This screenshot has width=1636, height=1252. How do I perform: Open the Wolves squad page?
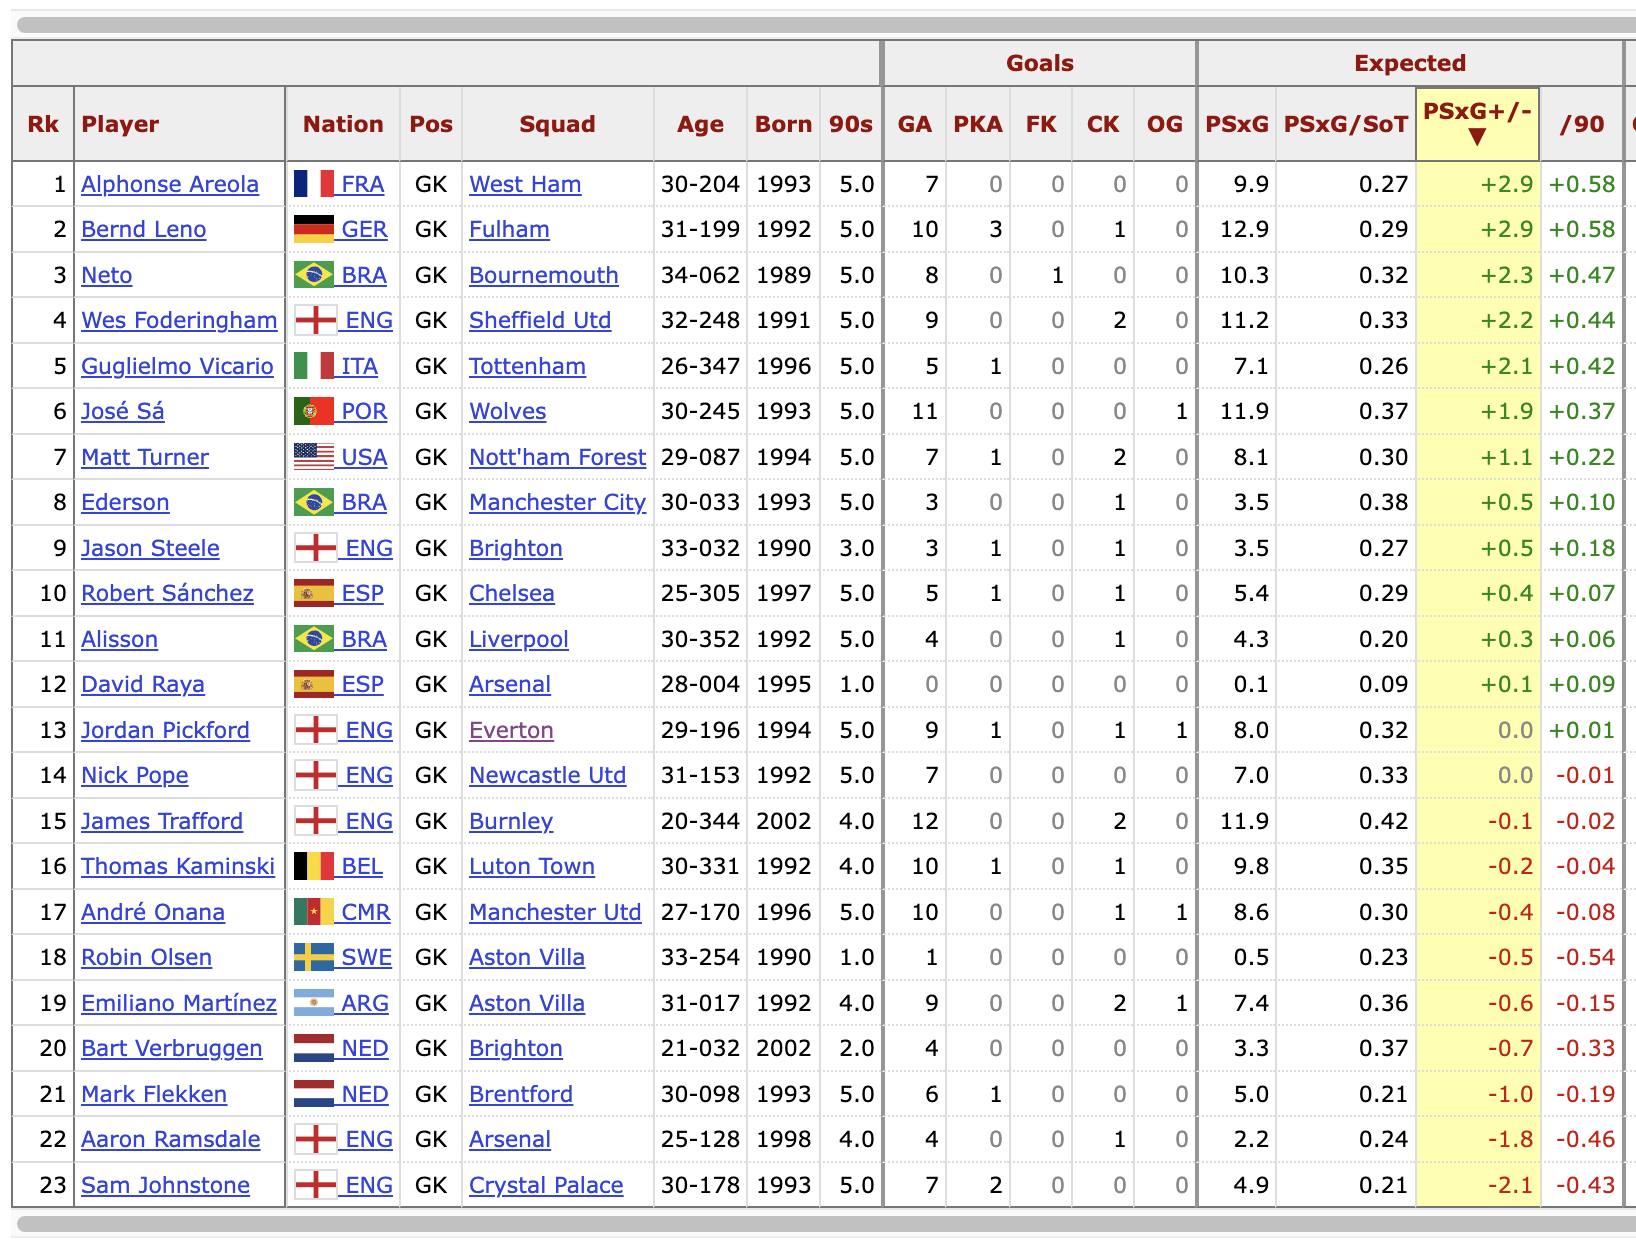coord(508,411)
